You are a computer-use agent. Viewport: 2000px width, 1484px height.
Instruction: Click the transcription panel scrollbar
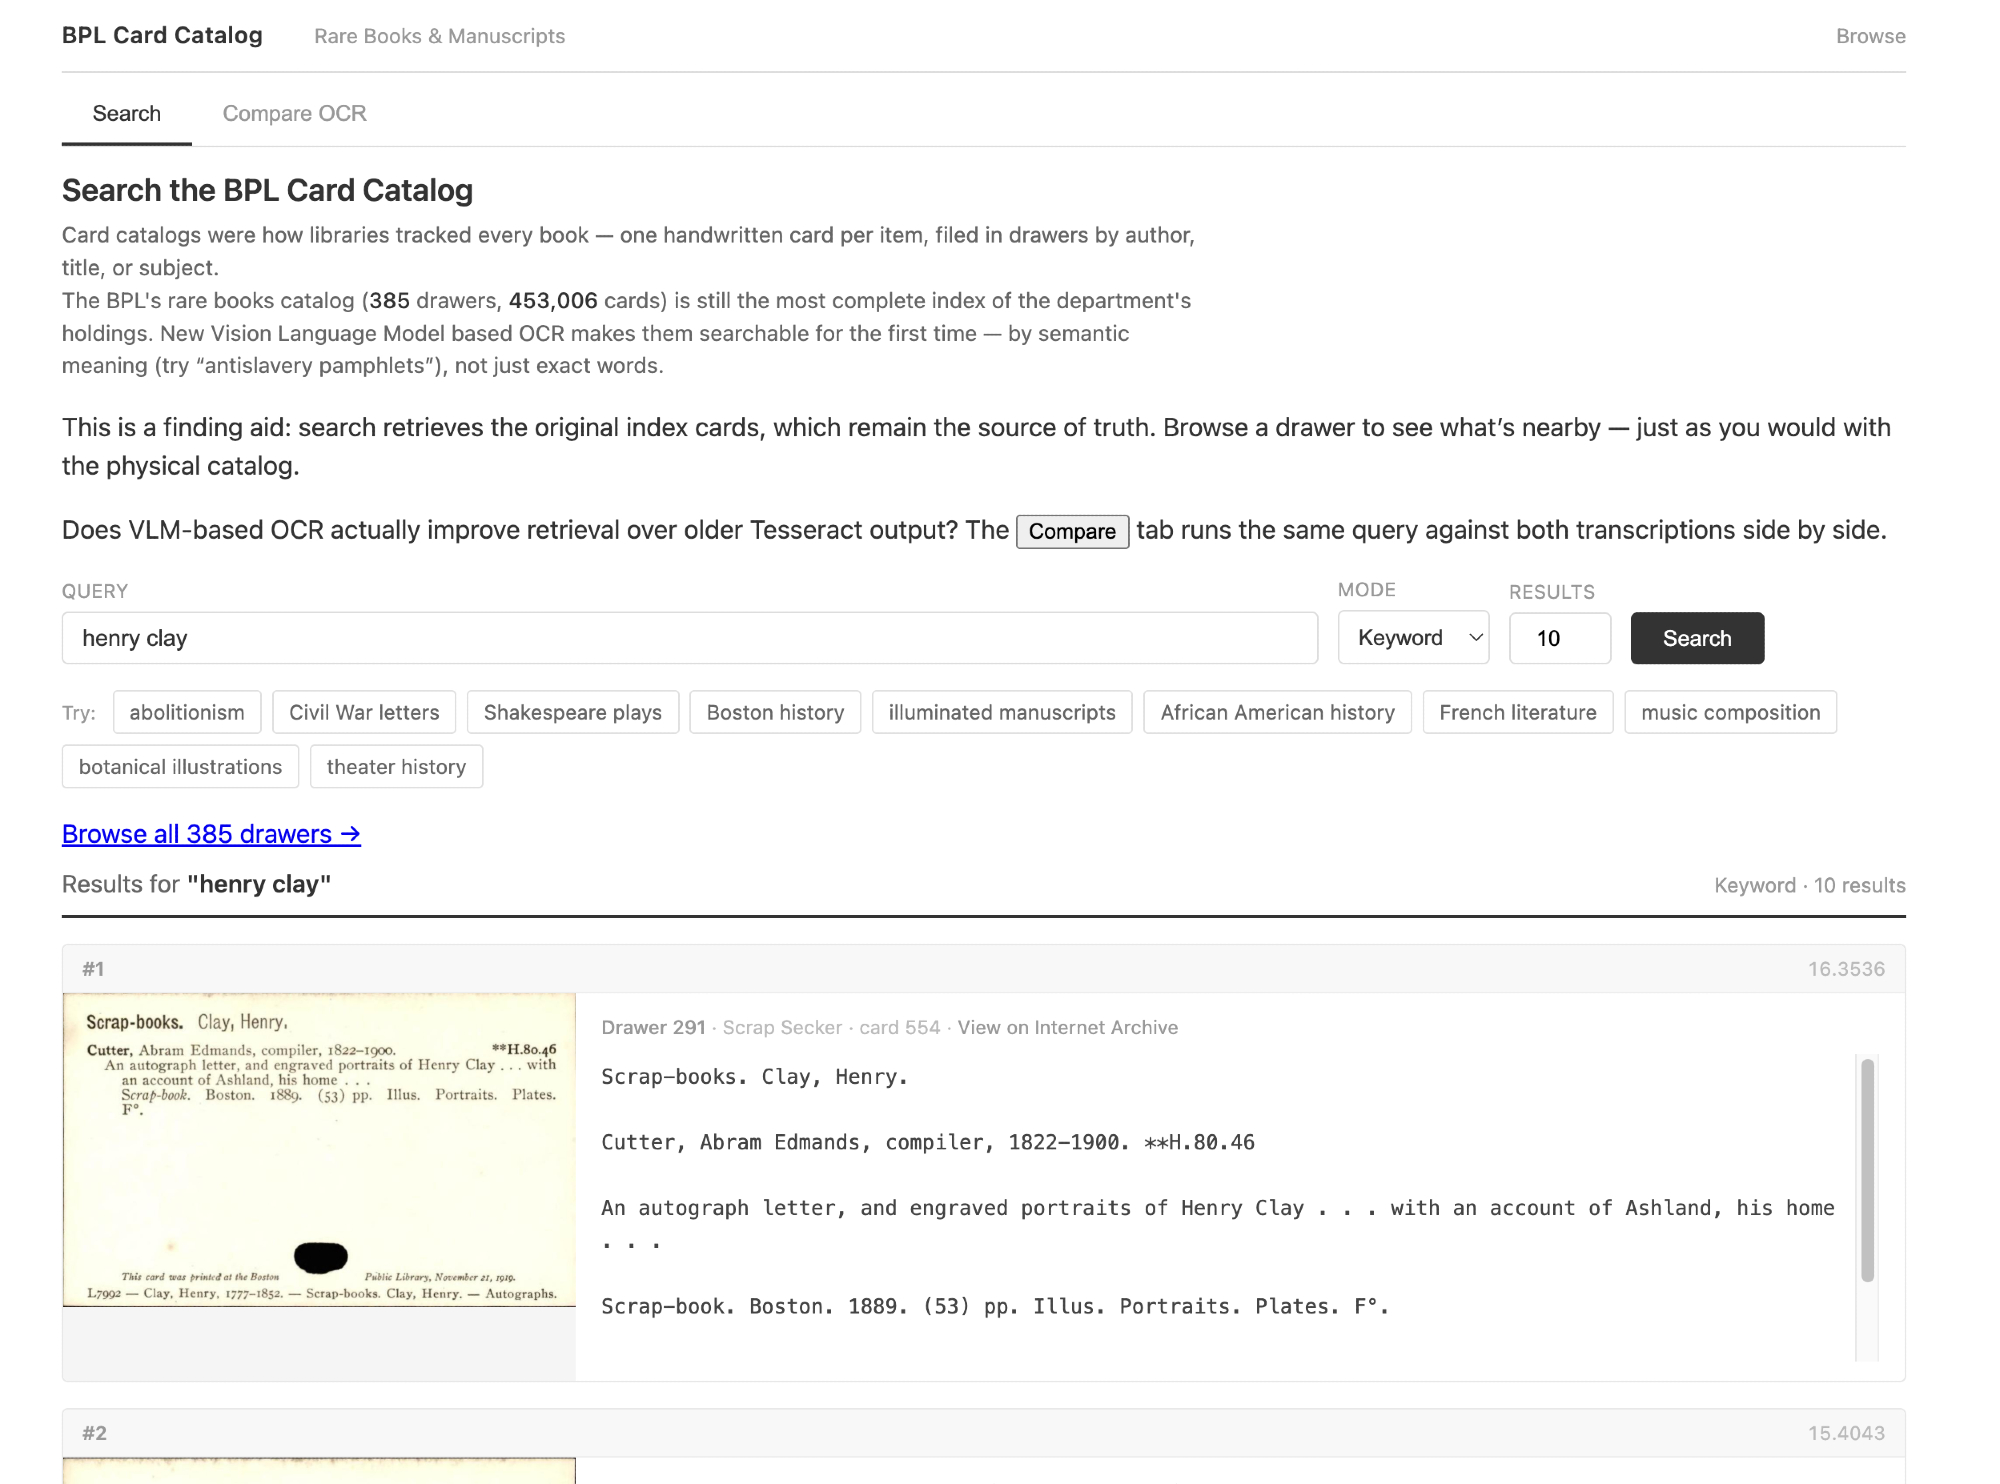tap(1866, 1170)
